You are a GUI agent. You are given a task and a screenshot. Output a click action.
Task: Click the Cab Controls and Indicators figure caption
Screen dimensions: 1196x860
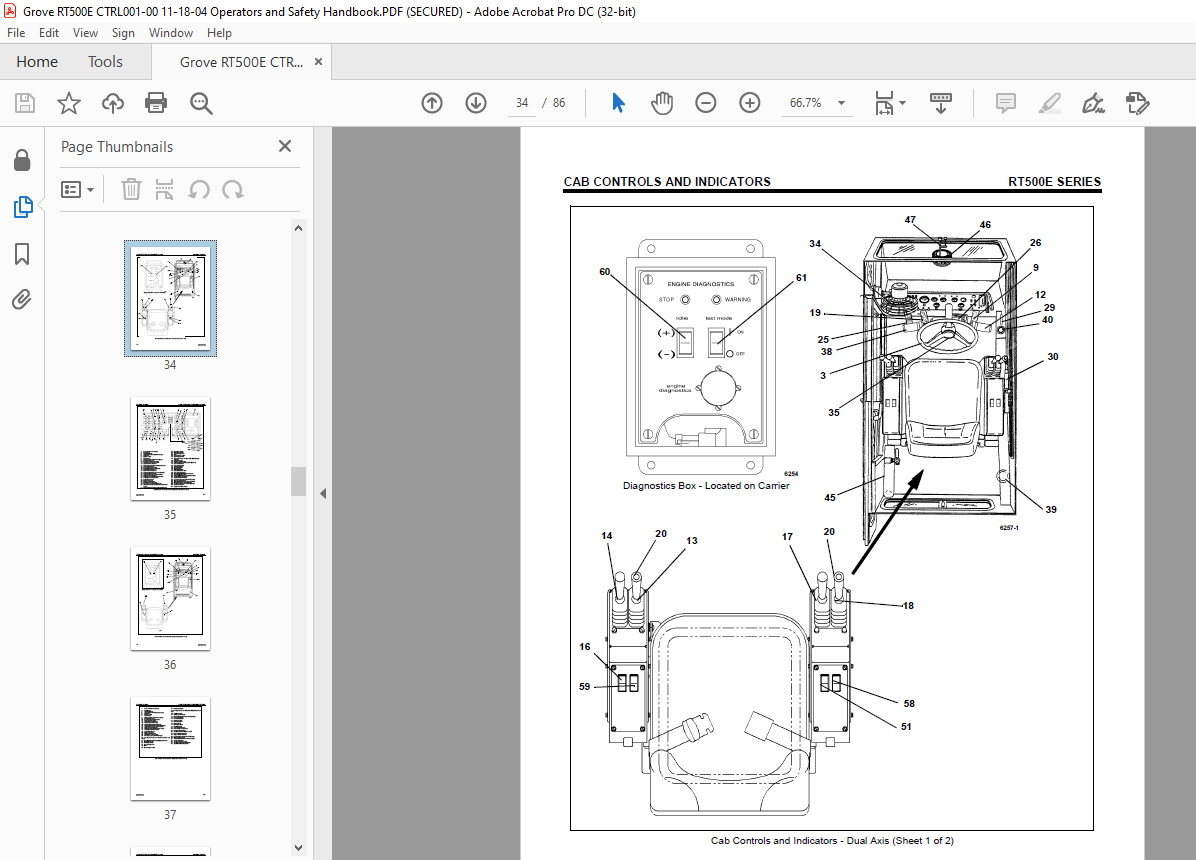[x=832, y=840]
